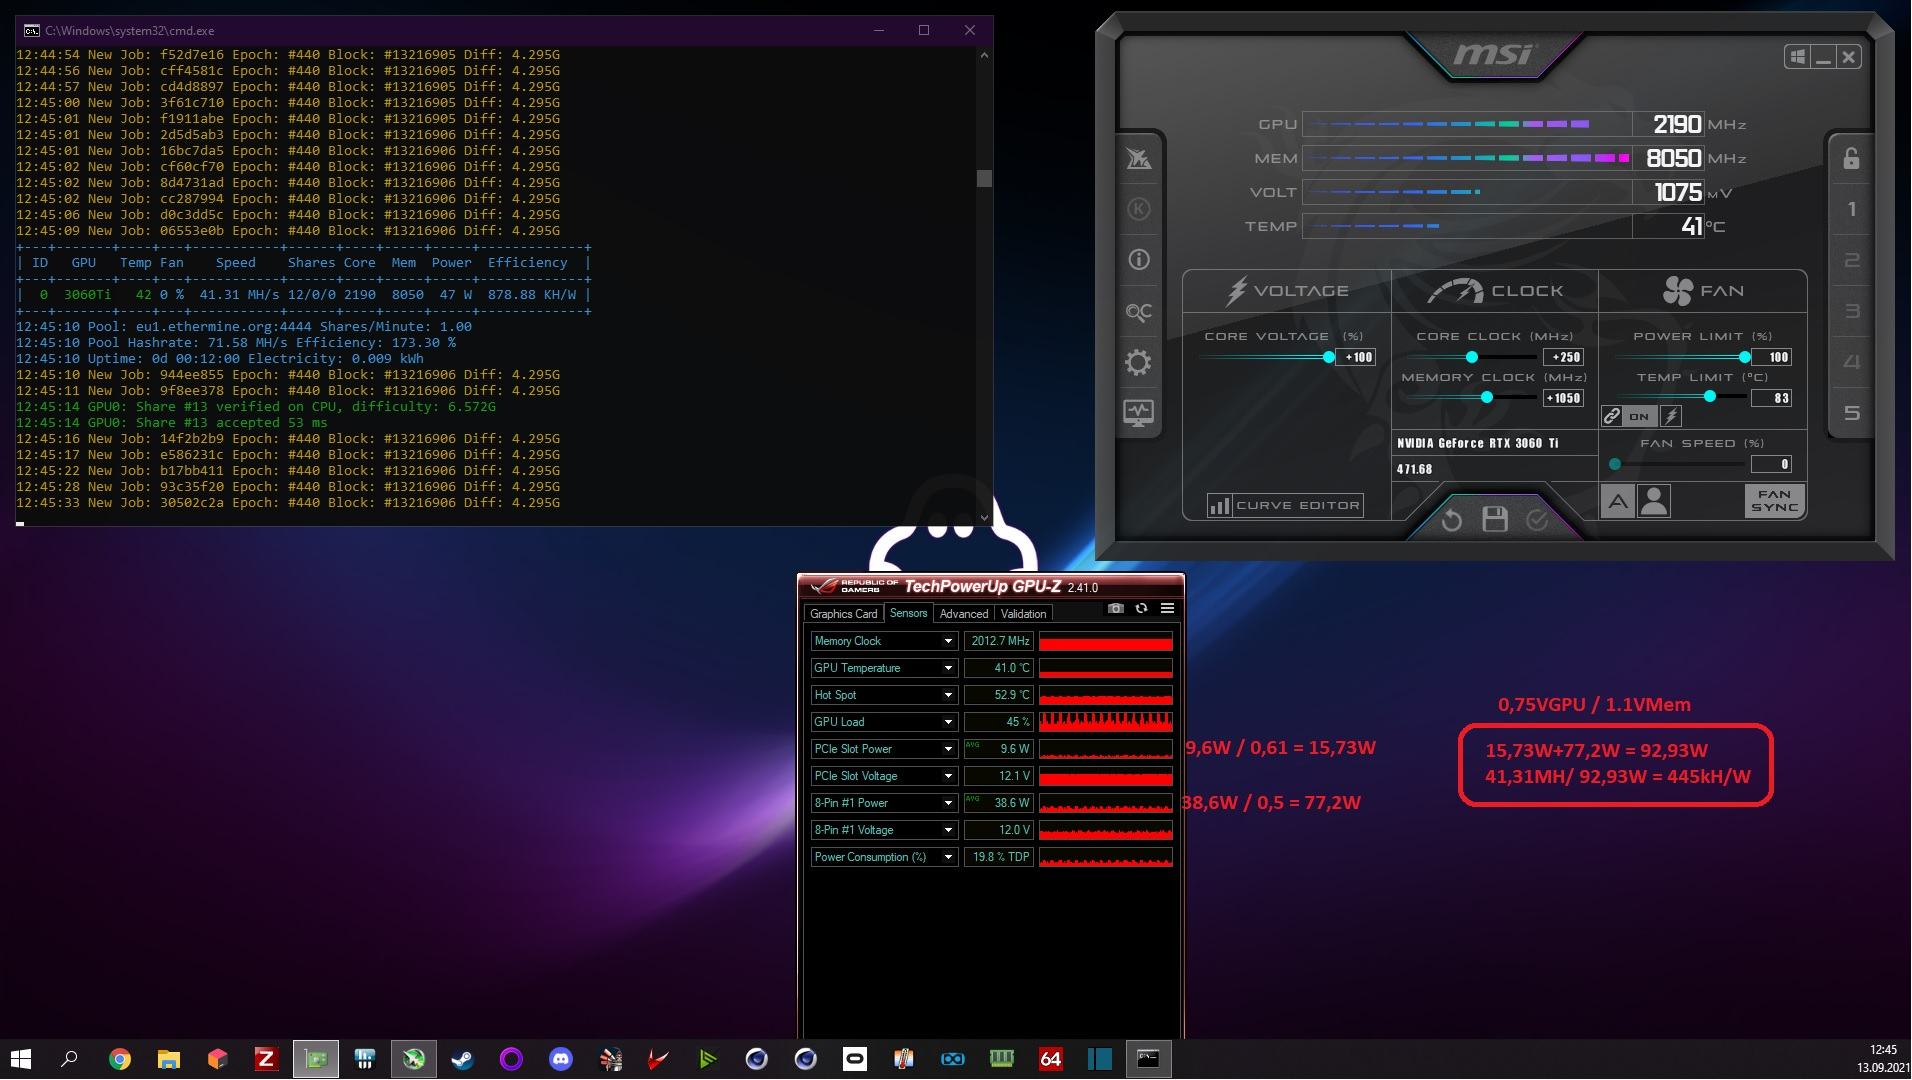Open the Afterburner hardware monitor icon

1139,412
